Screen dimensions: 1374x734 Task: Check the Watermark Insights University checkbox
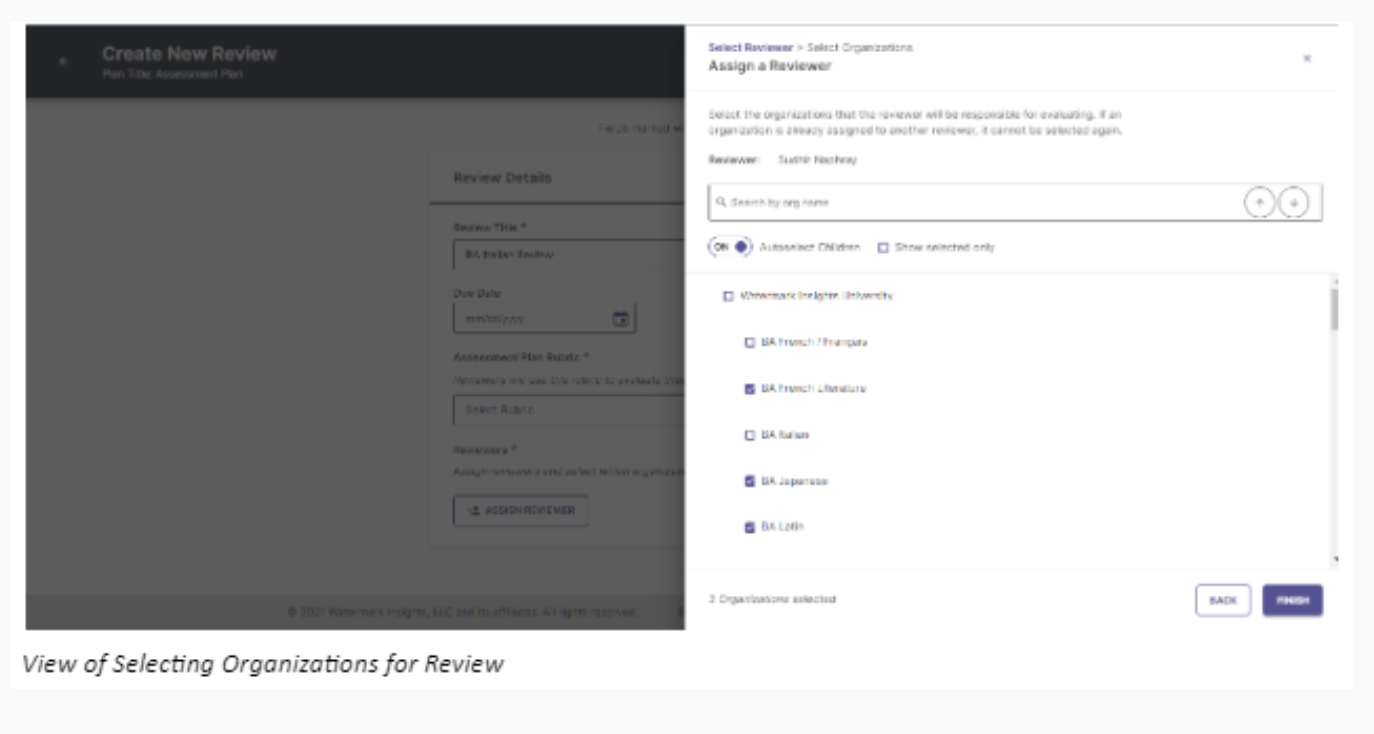click(x=728, y=296)
